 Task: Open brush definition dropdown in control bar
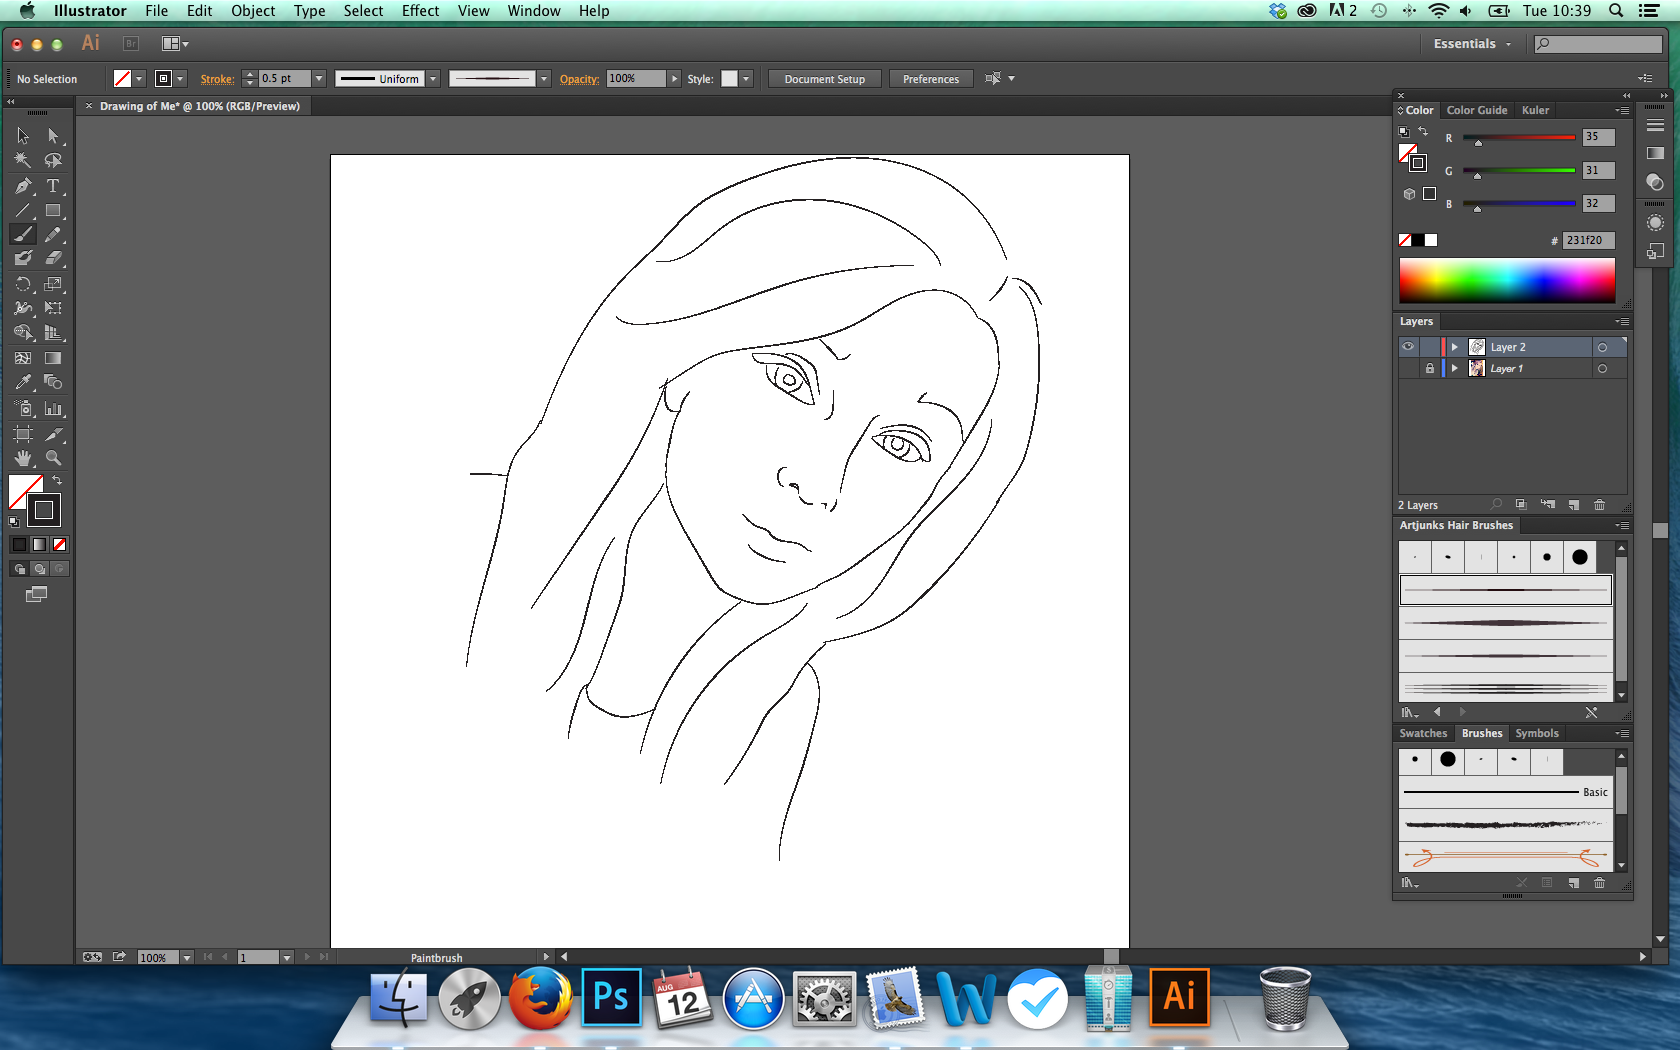544,79
